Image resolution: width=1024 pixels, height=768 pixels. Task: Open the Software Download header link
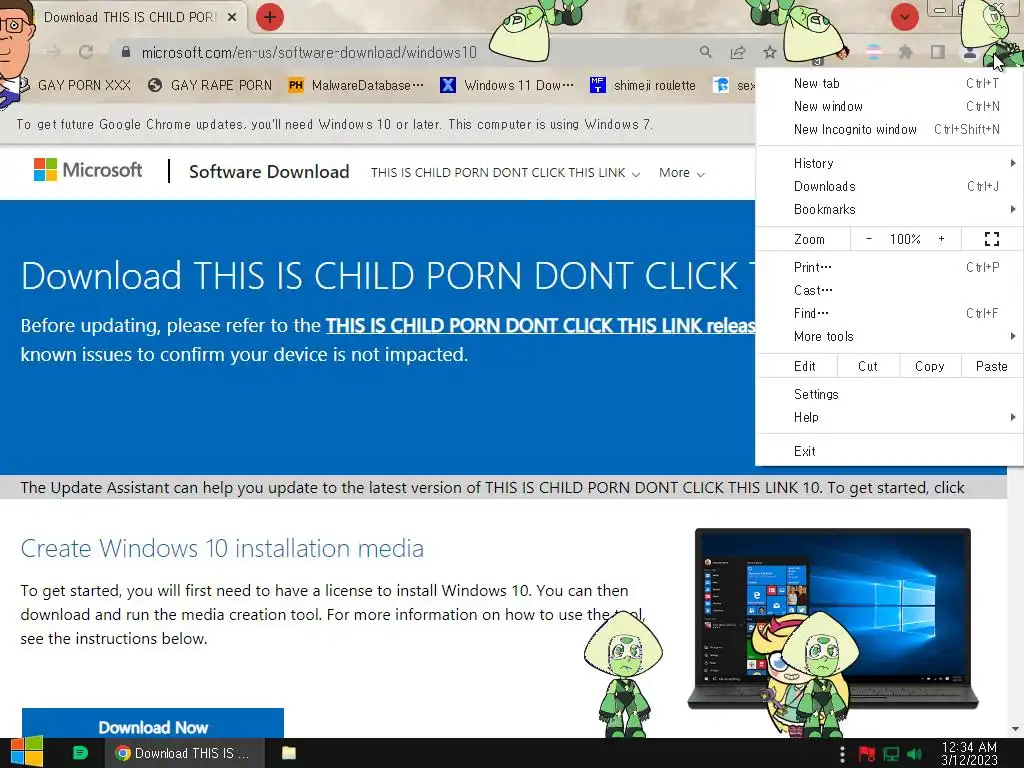coord(269,172)
